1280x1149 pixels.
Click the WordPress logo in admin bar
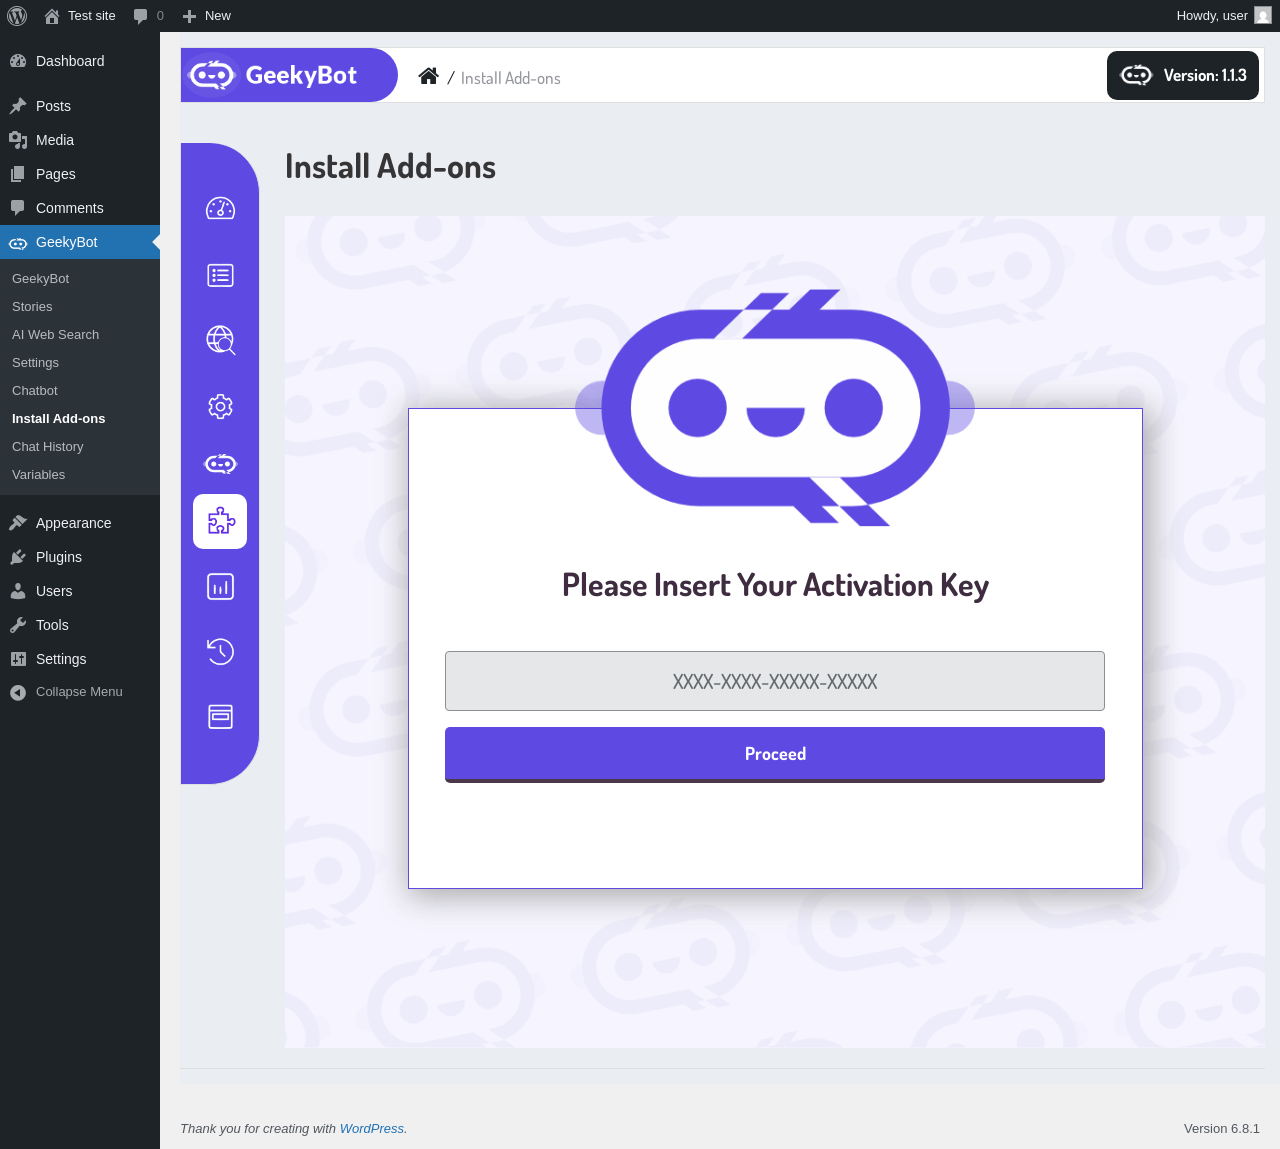click(17, 16)
